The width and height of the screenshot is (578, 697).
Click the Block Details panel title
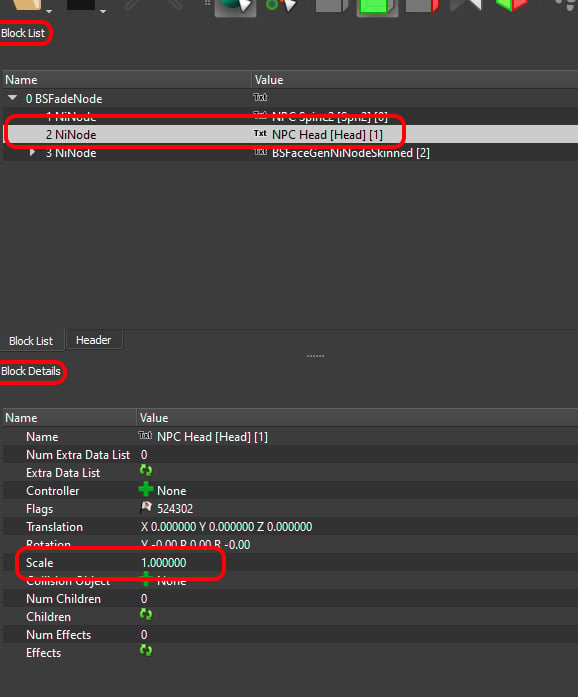pos(31,371)
